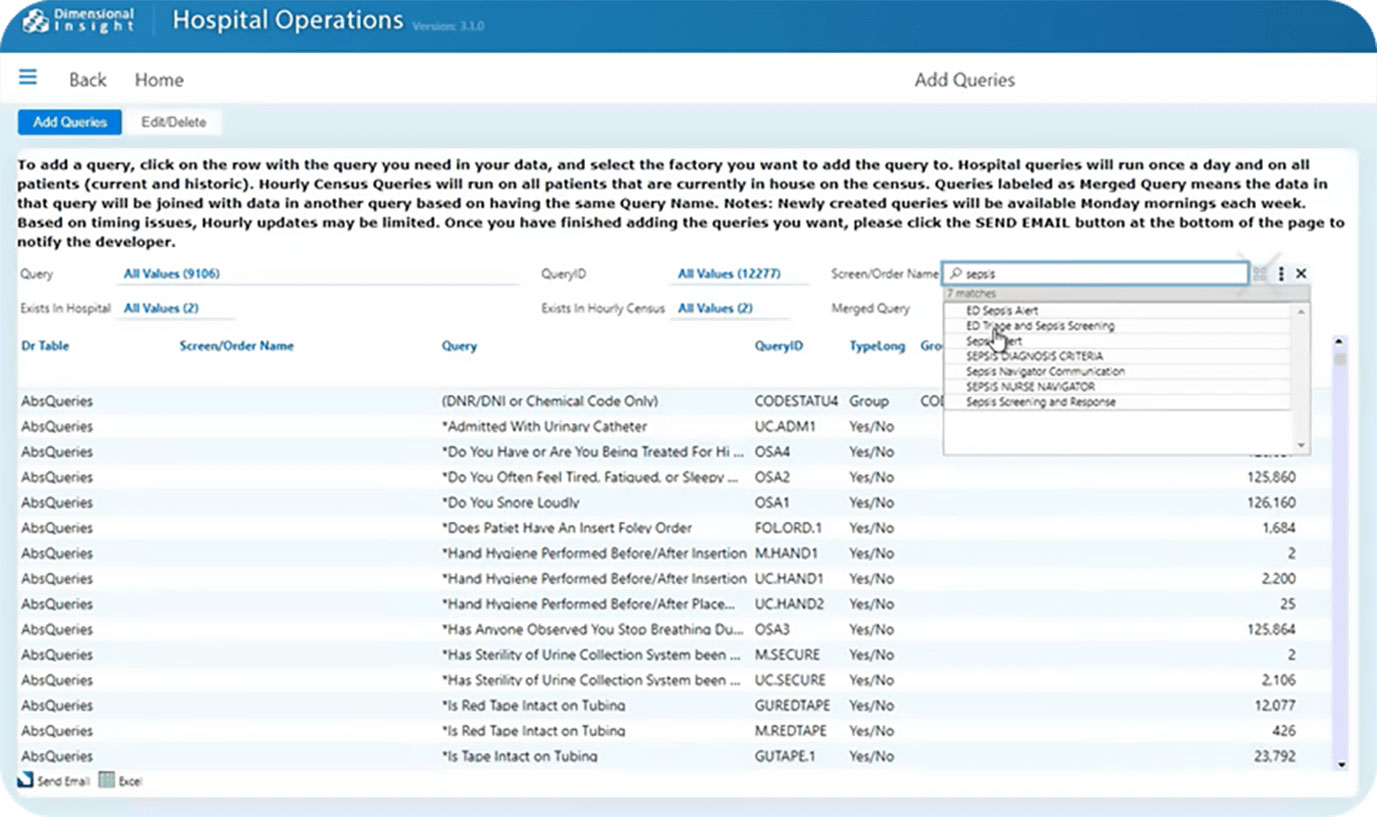
Task: Navigate to Home
Action: pos(159,80)
